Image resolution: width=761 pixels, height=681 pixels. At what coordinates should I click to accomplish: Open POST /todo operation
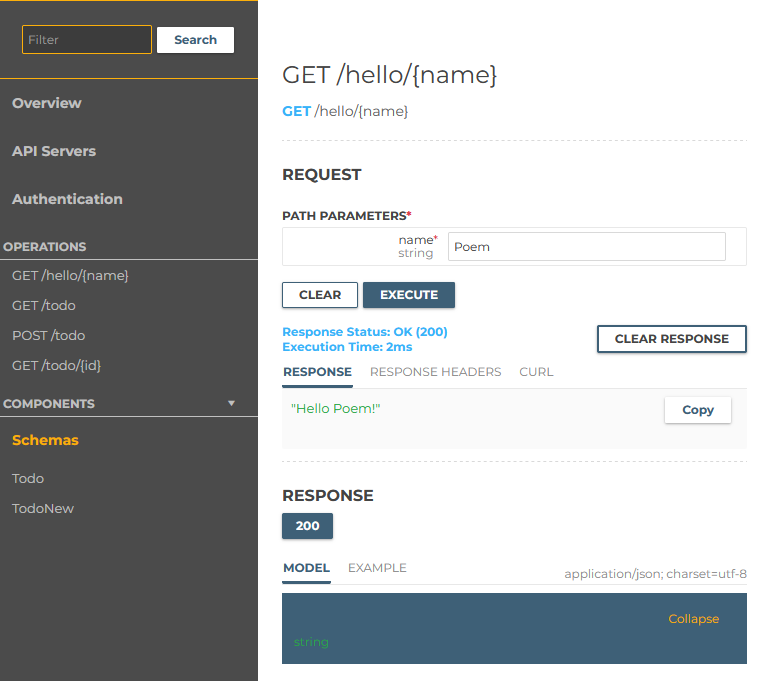pyautogui.click(x=48, y=335)
